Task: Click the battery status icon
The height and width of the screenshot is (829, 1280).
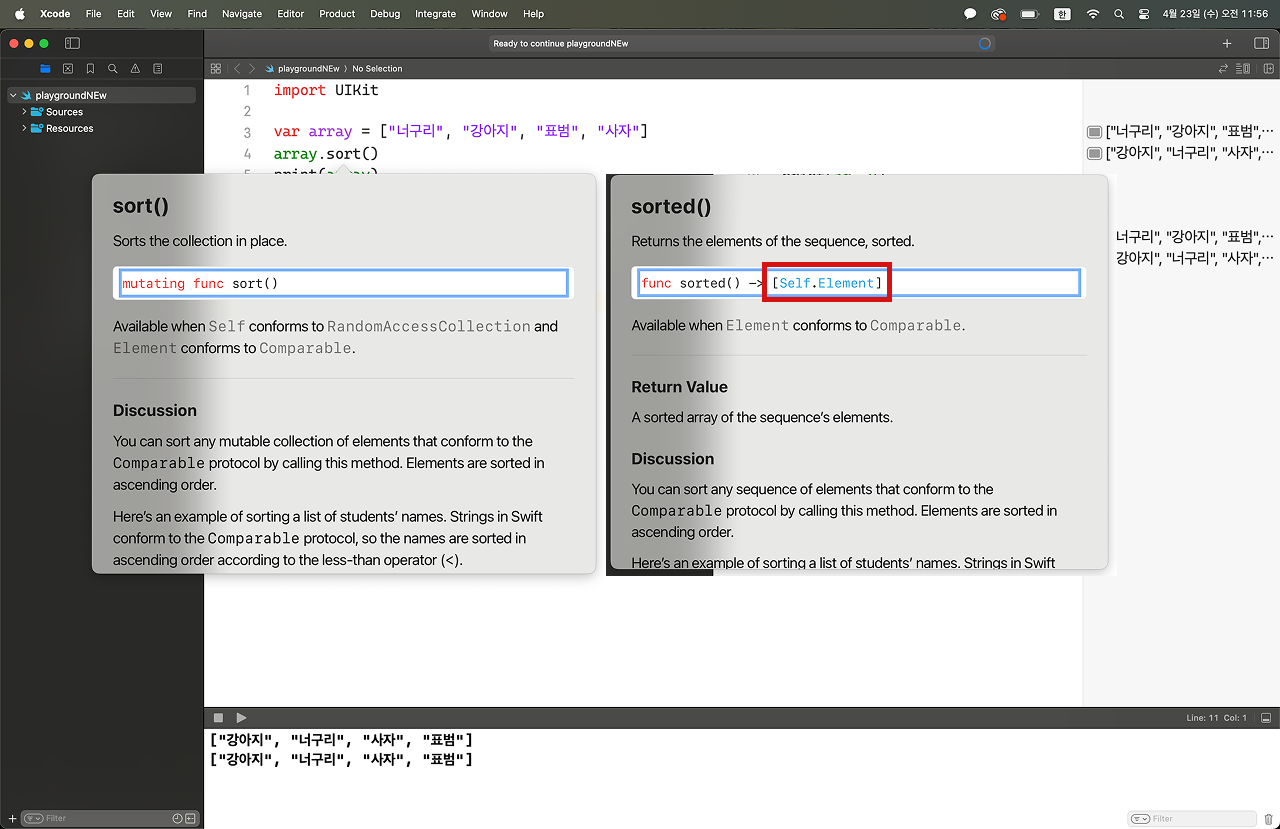Action: point(1029,14)
